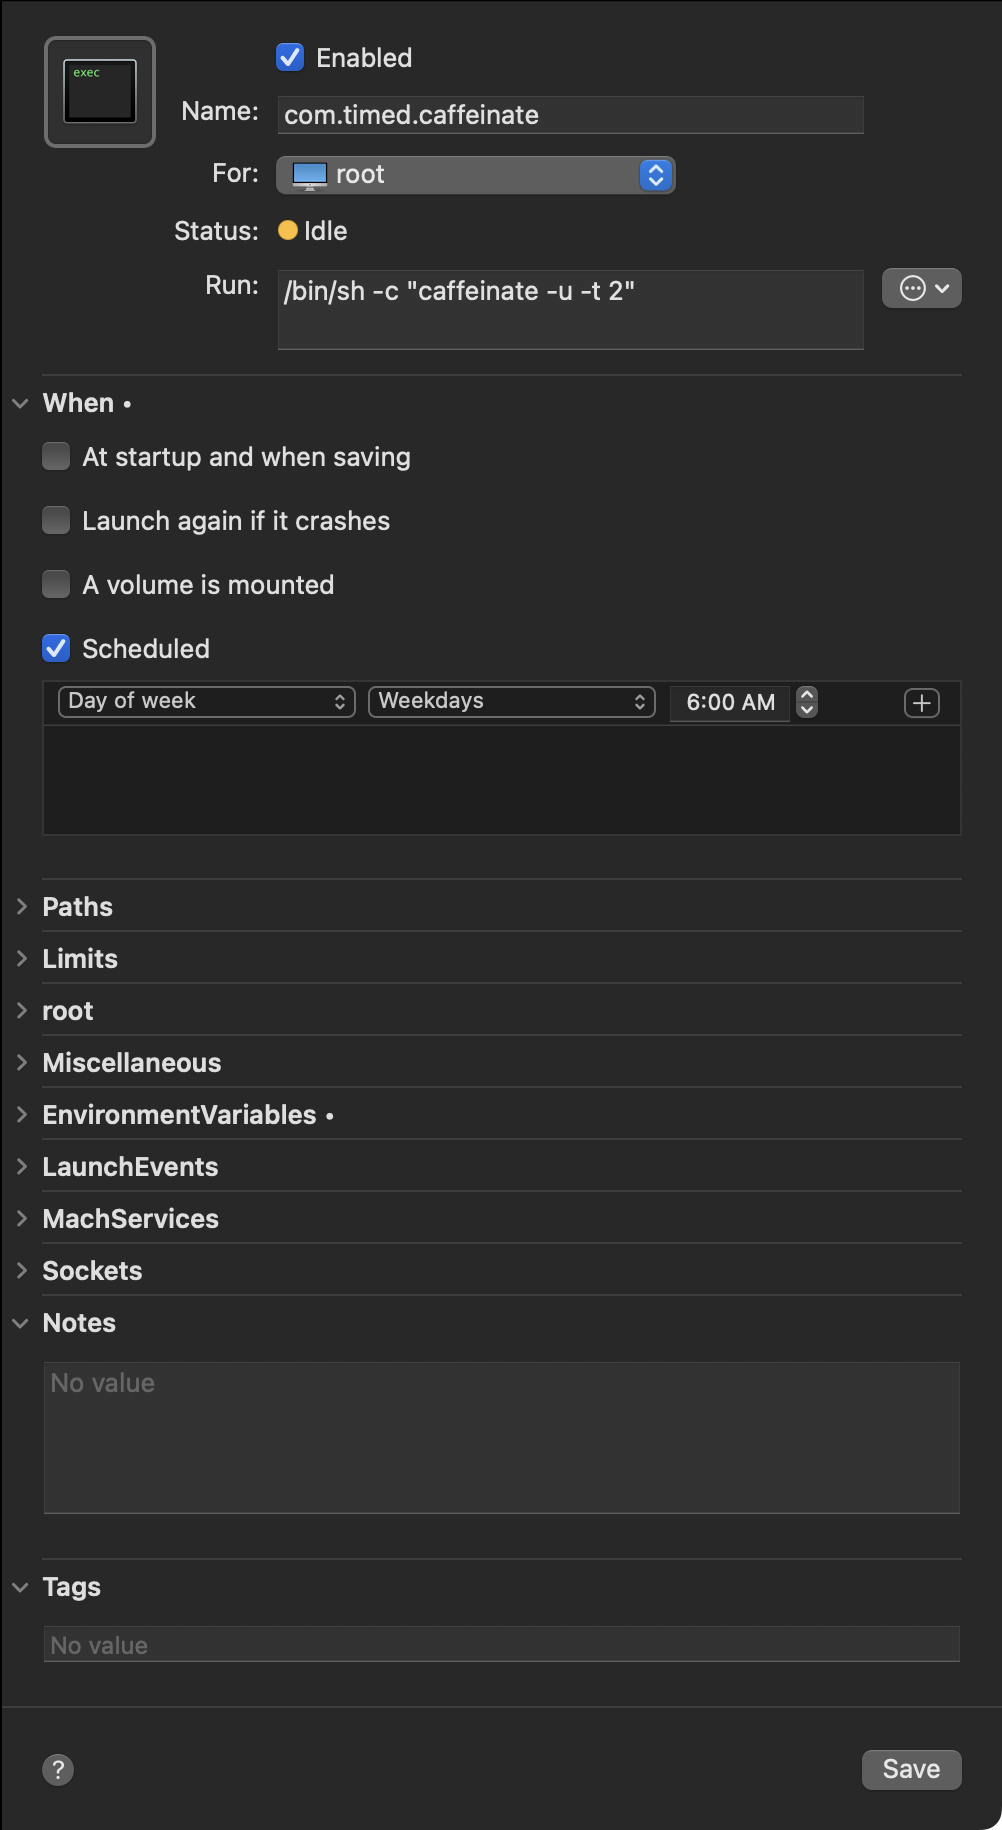Check Launch again if it crashes
The height and width of the screenshot is (1830, 1002).
(56, 521)
